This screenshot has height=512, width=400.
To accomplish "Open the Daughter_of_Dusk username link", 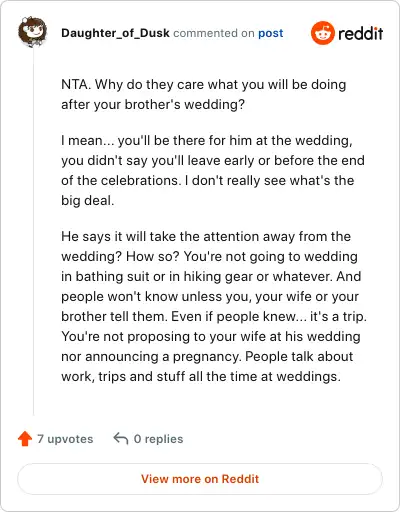I will click(115, 33).
